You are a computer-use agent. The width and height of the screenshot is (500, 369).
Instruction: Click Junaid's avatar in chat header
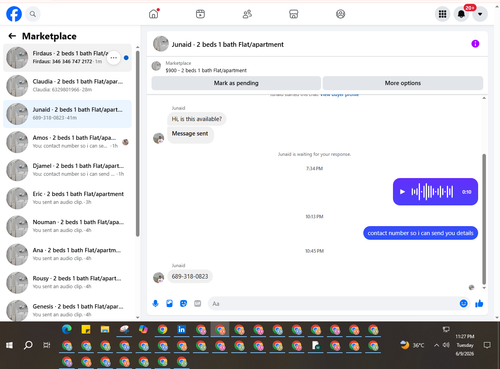pos(161,44)
